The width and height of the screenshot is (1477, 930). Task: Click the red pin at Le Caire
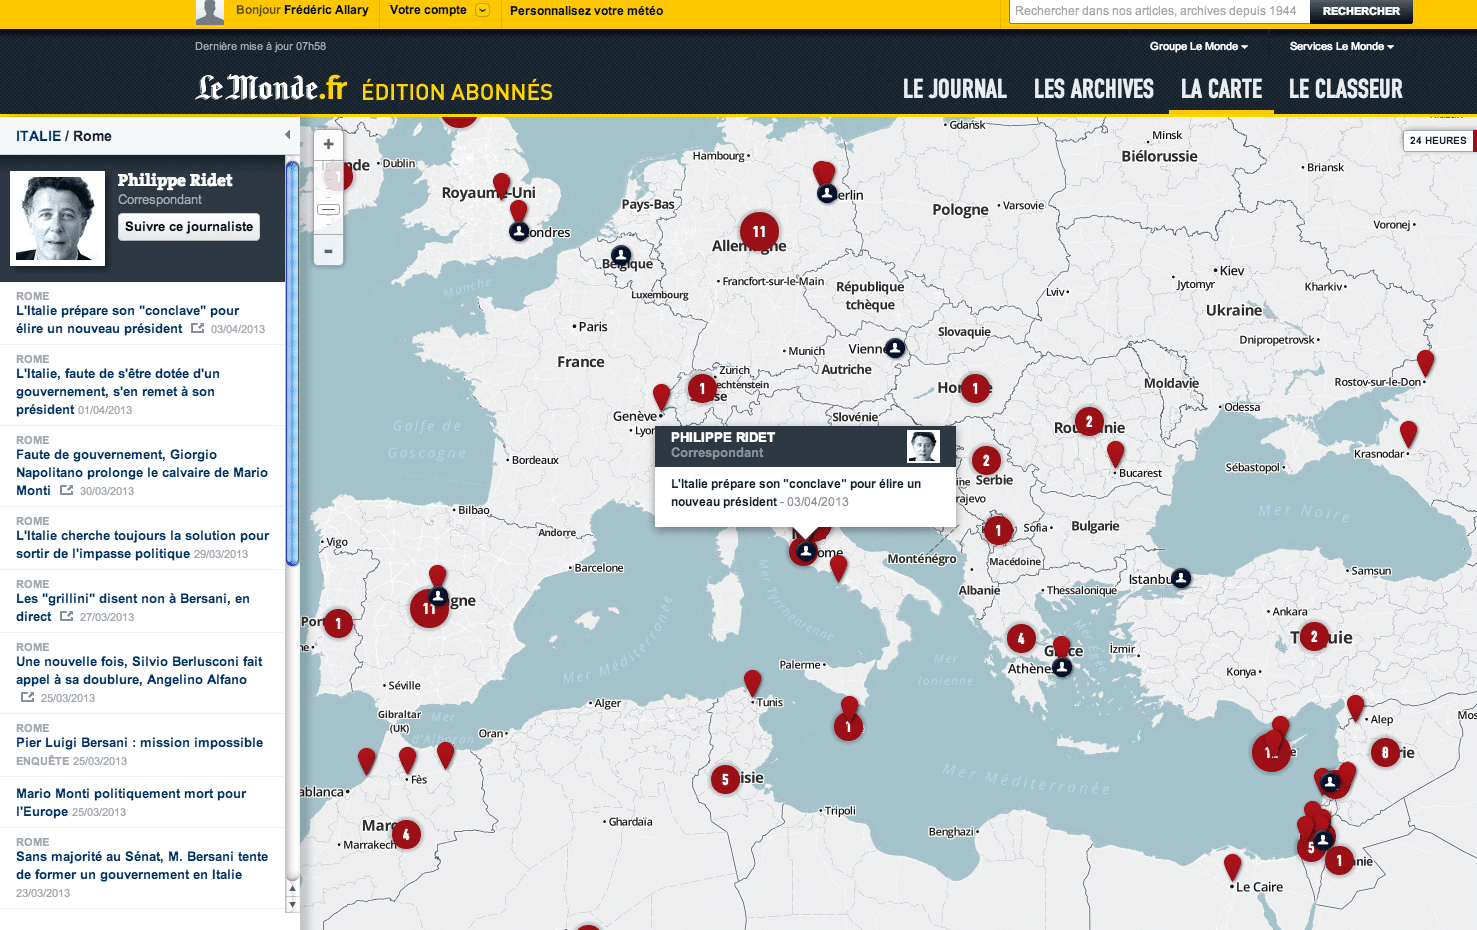pyautogui.click(x=1232, y=867)
